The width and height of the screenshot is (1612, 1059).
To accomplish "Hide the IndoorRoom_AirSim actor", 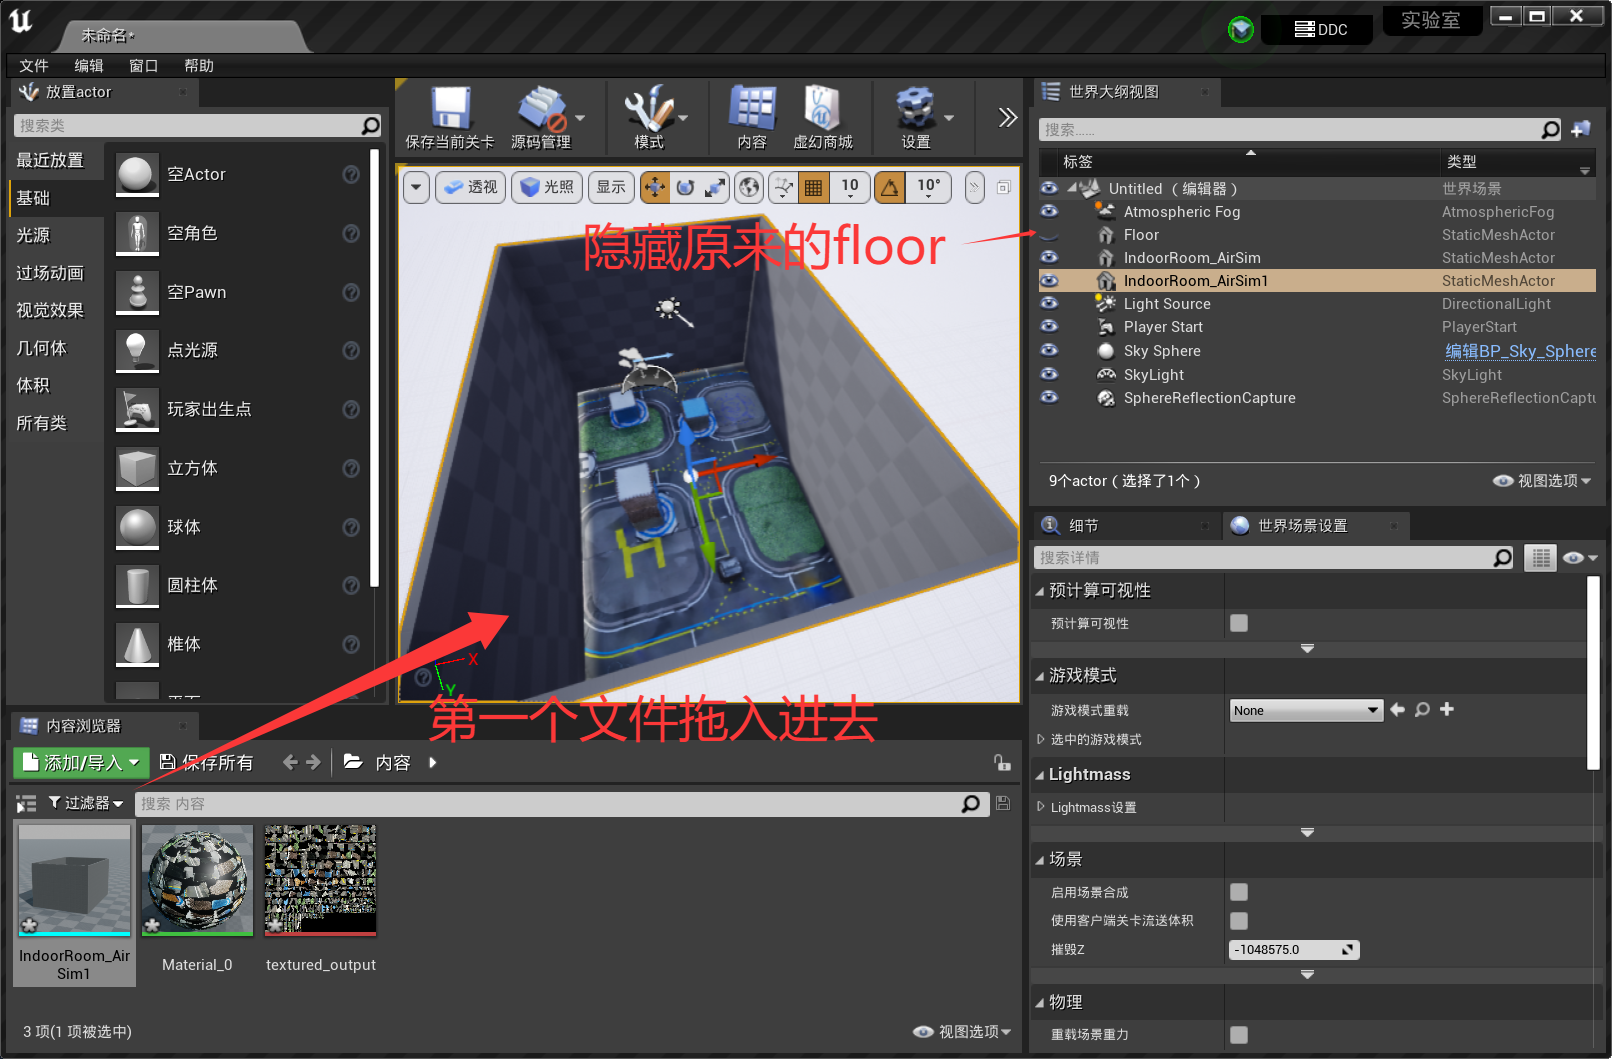I will point(1049,257).
